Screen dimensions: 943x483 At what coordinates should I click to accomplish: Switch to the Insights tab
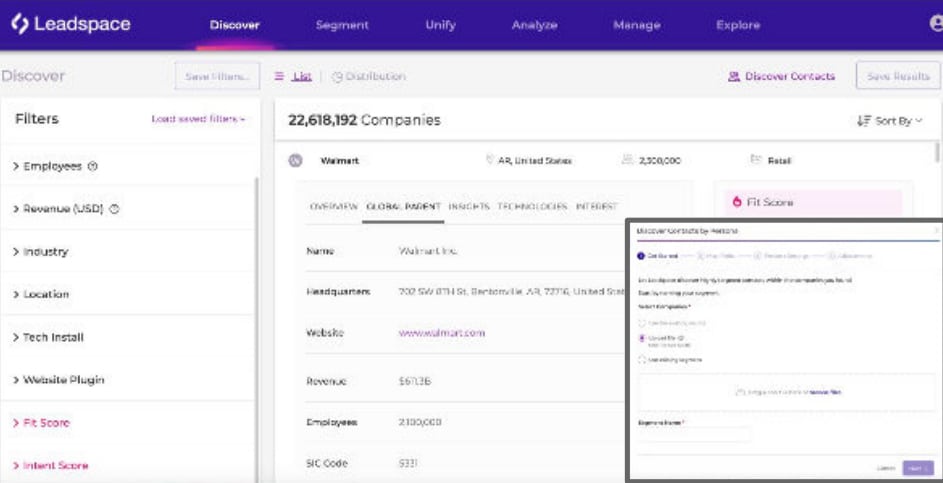coord(468,206)
